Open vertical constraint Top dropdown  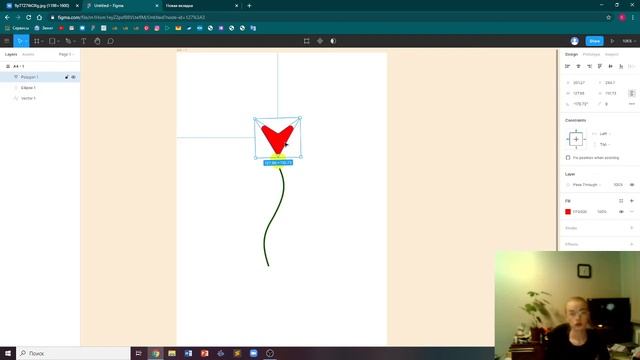(x=604, y=144)
